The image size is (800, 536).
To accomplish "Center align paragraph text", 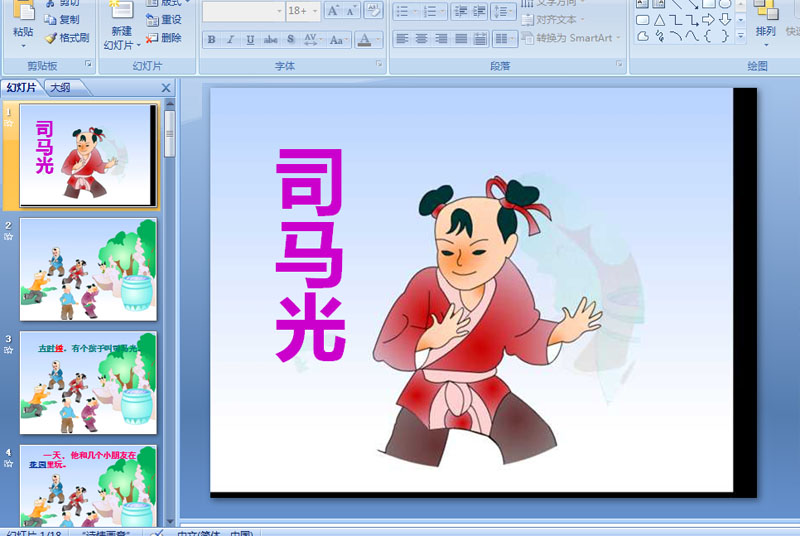I will [x=421, y=39].
